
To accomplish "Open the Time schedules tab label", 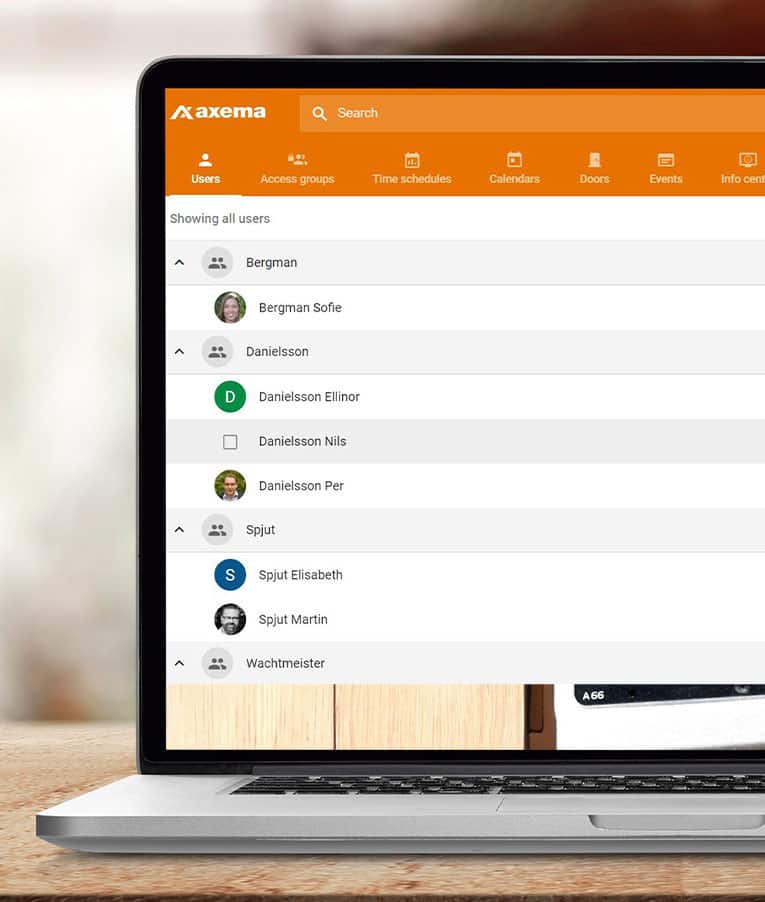I will click(412, 179).
